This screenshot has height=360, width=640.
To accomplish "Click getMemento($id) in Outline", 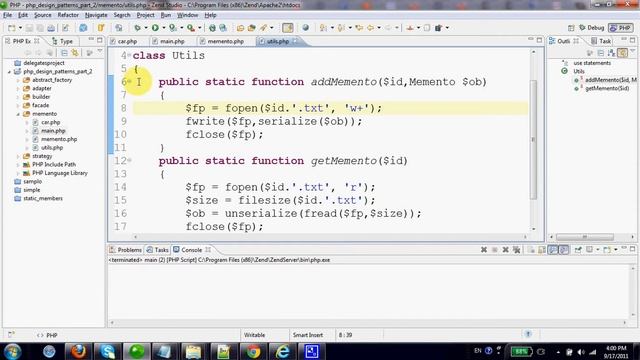I will [607, 88].
